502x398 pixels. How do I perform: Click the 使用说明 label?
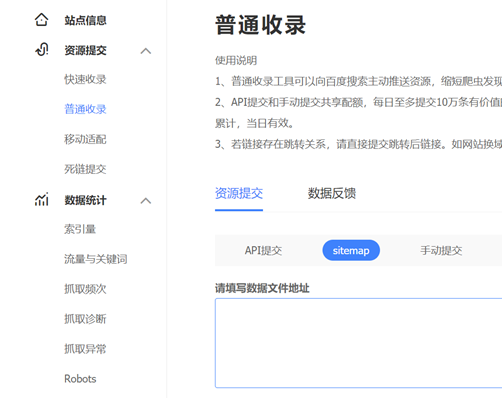(236, 61)
